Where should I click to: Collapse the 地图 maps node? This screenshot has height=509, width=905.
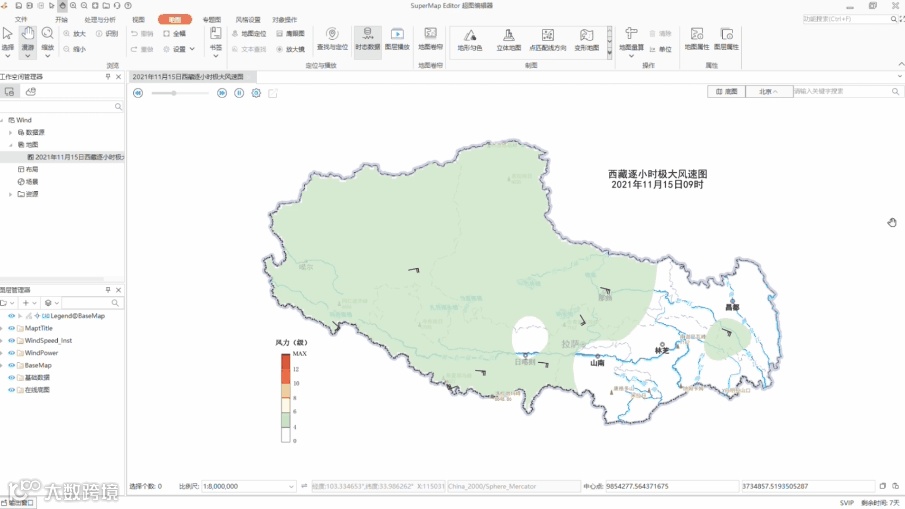coord(10,145)
